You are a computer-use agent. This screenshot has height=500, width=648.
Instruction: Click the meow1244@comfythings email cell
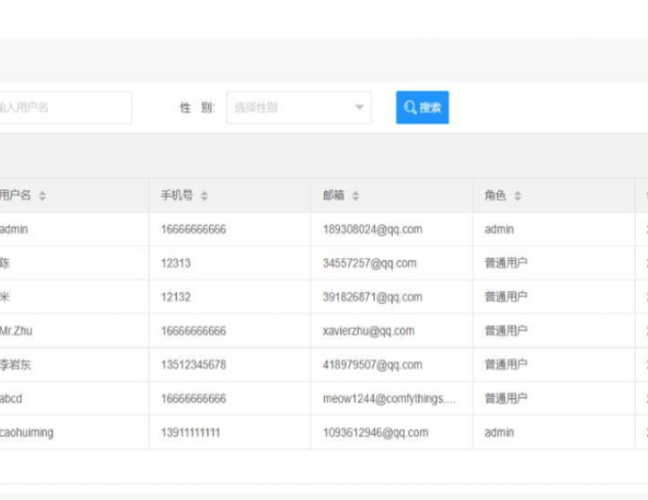point(388,399)
